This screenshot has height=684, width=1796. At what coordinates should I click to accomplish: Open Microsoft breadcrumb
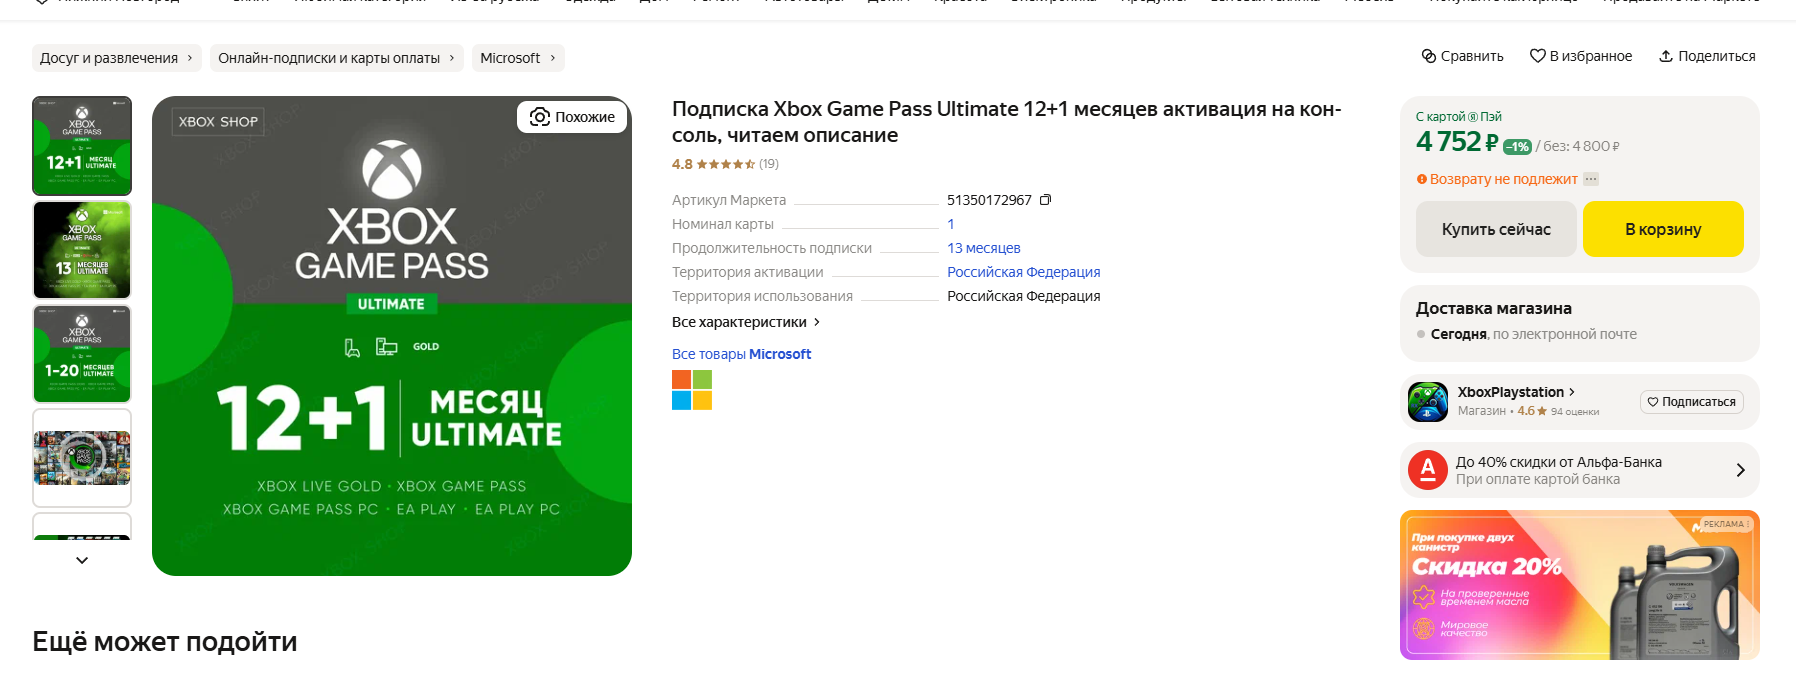[518, 58]
